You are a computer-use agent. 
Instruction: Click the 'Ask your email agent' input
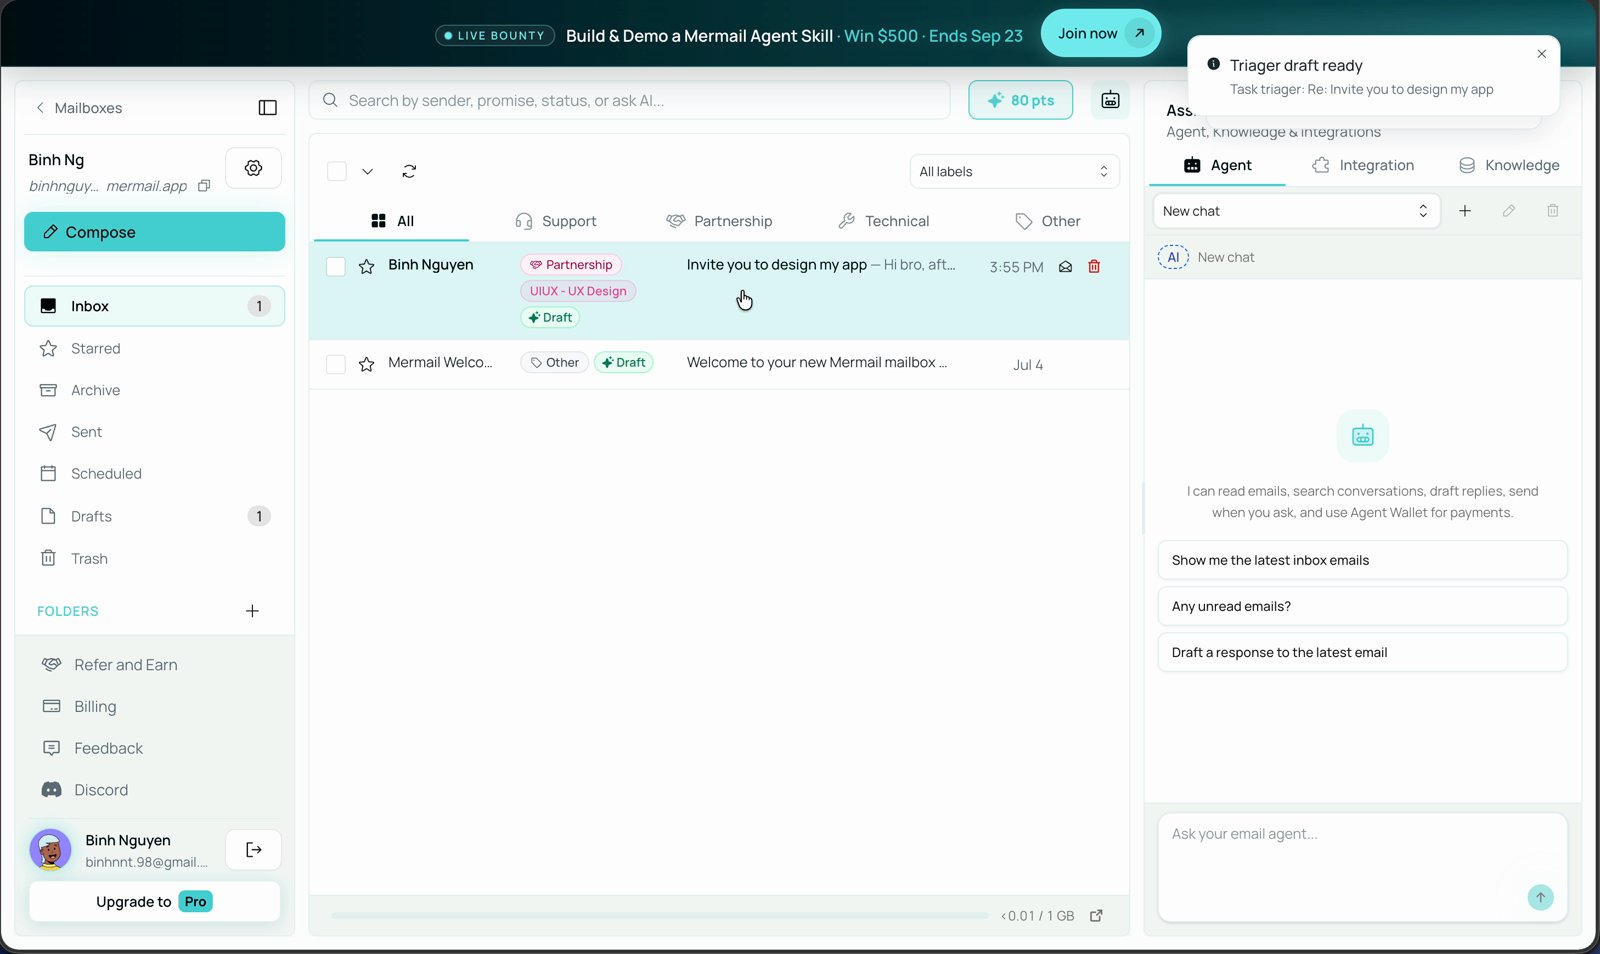pos(1362,866)
